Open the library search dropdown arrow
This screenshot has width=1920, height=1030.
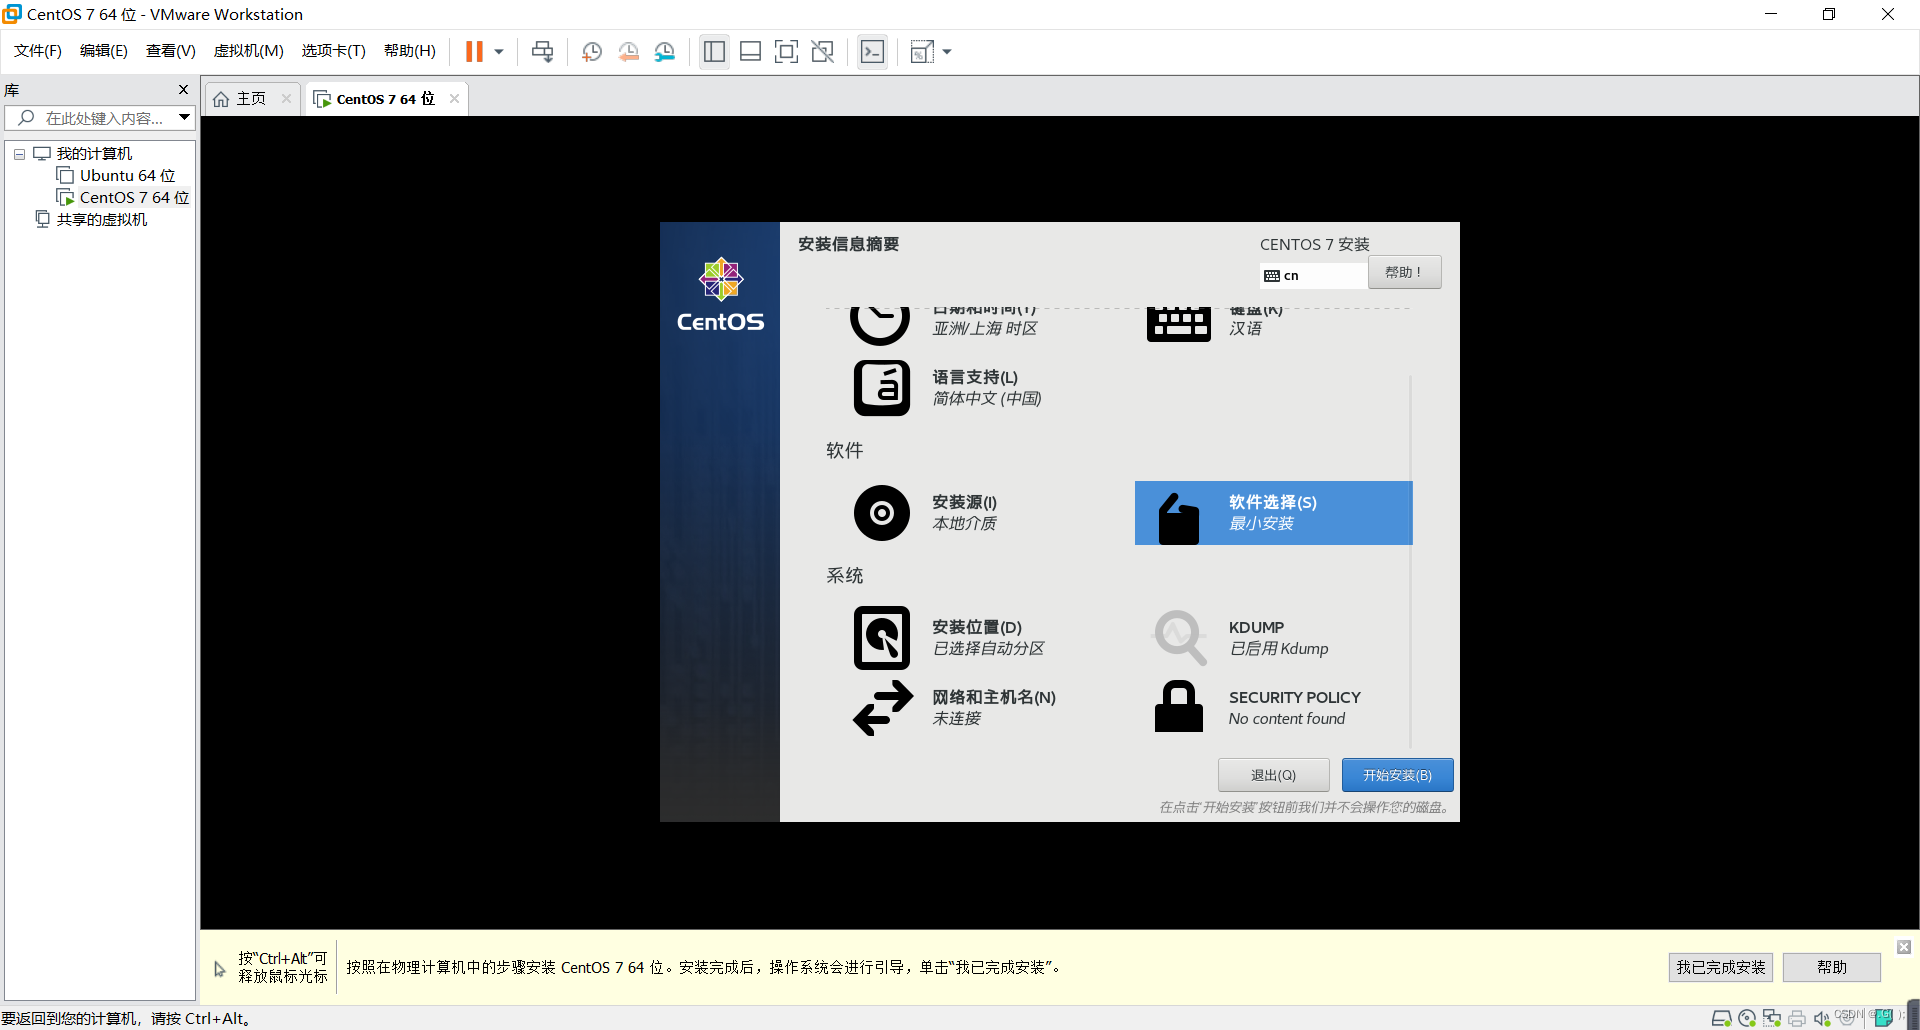coord(185,118)
